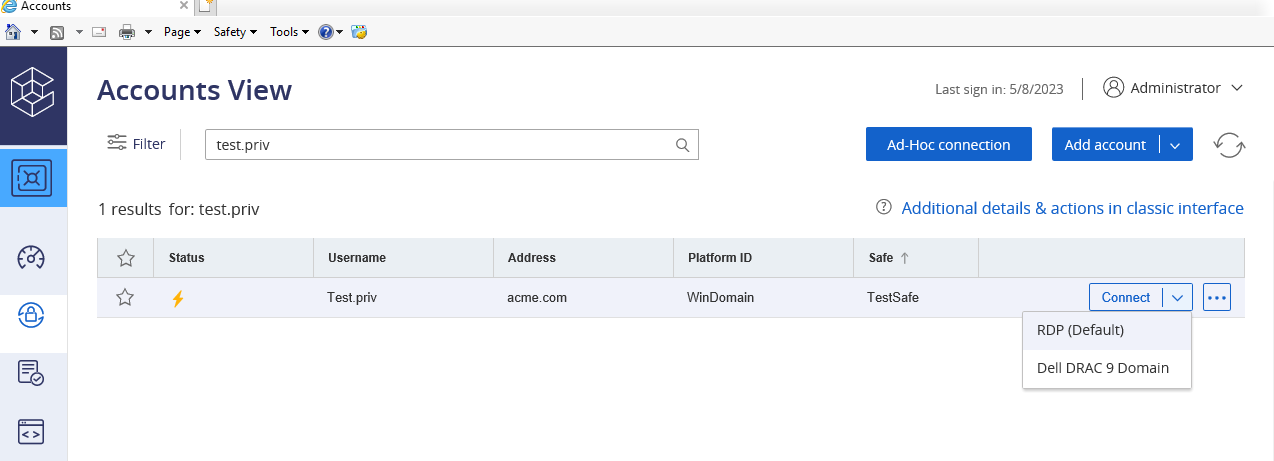Click the Filter sliders icon
The height and width of the screenshot is (461, 1274).
117,143
